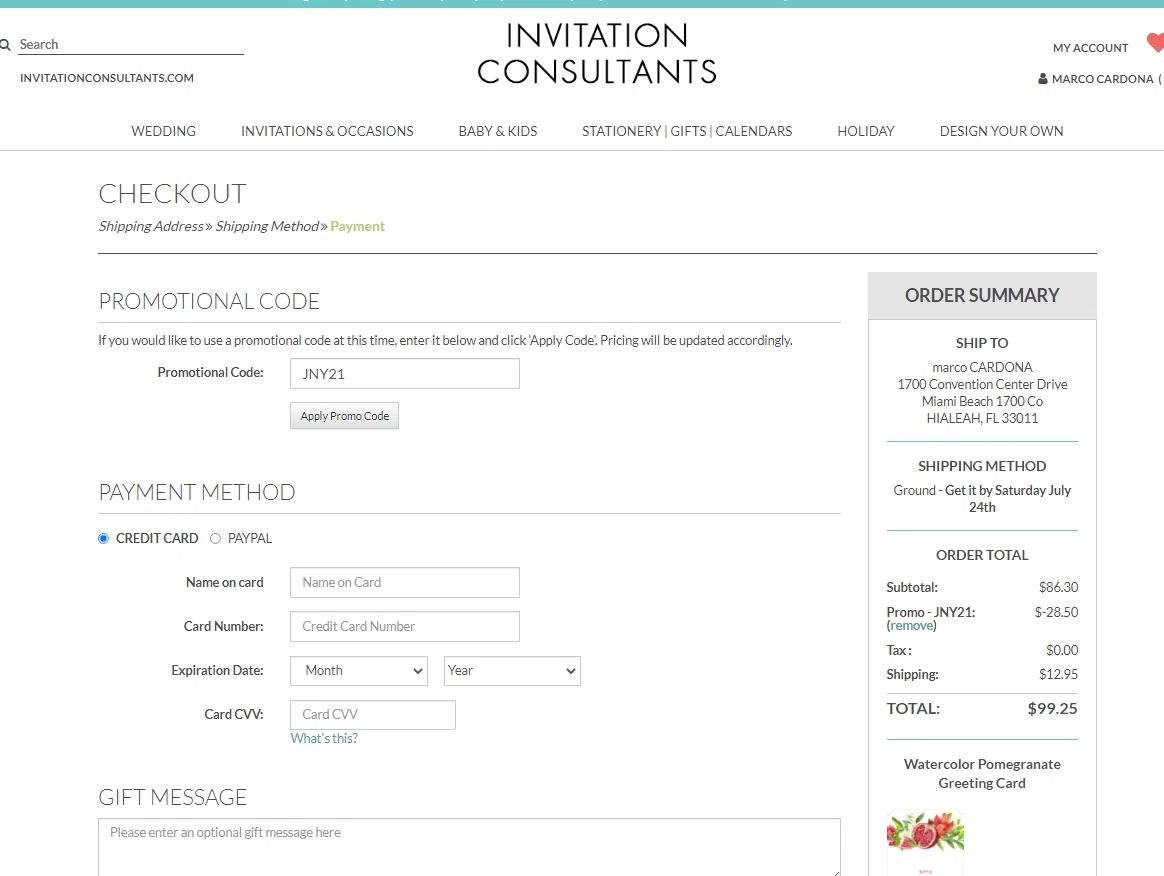
Task: Click the subtotal value $86.30
Action: point(1059,587)
